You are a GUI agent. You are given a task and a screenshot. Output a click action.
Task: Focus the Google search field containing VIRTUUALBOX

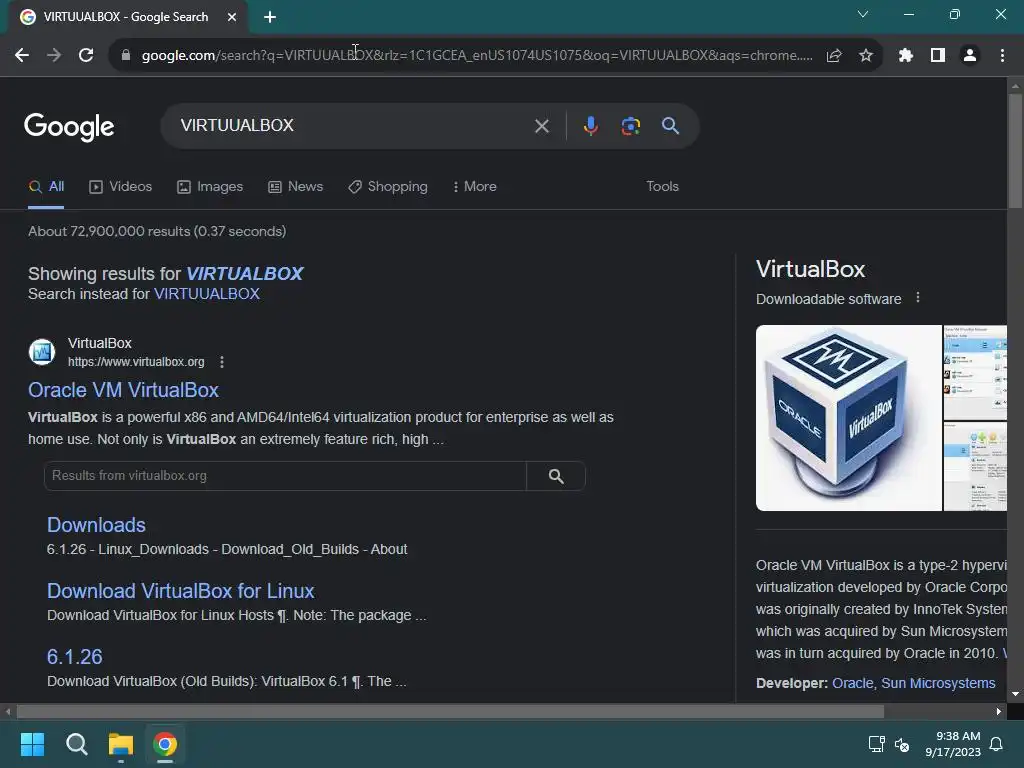[x=353, y=125]
